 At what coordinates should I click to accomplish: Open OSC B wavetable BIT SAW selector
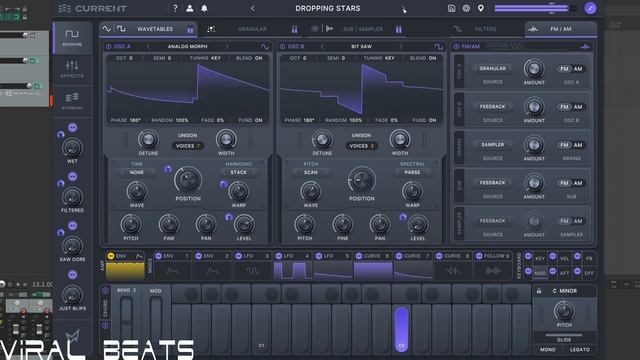[361, 47]
